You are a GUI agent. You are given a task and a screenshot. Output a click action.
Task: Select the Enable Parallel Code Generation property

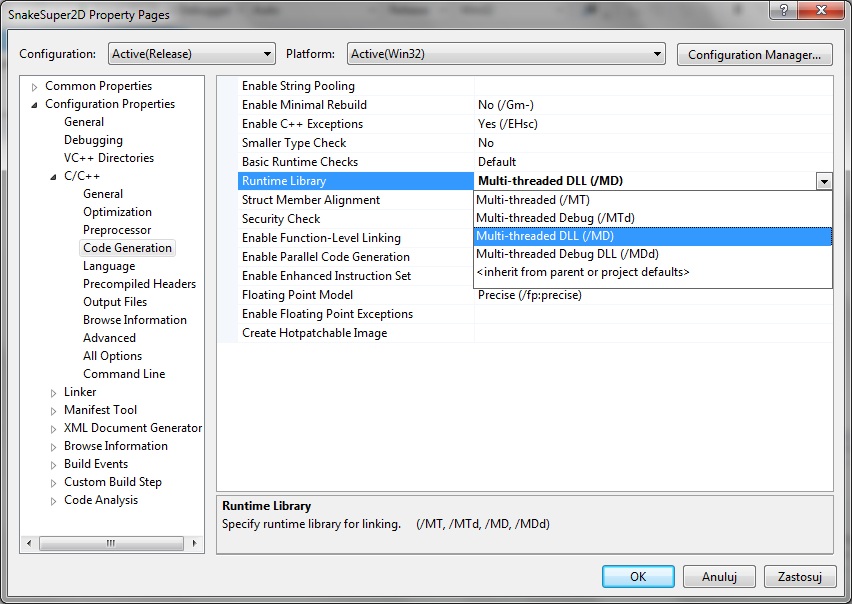[x=356, y=257]
